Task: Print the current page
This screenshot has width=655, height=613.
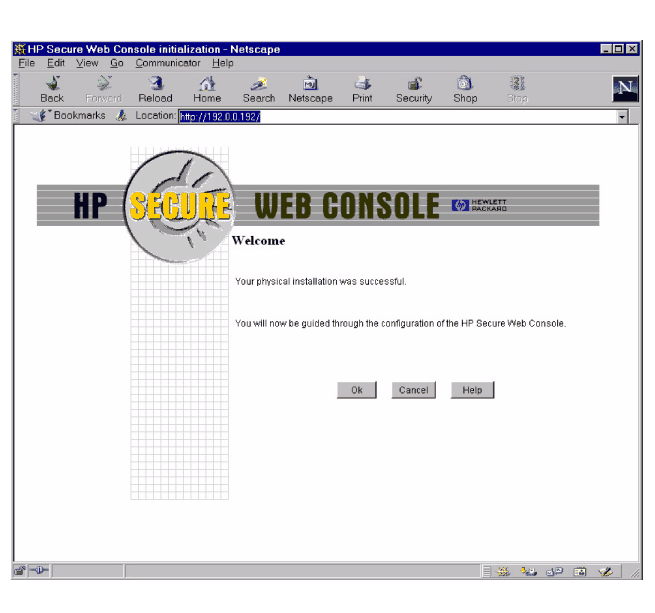Action: click(362, 89)
